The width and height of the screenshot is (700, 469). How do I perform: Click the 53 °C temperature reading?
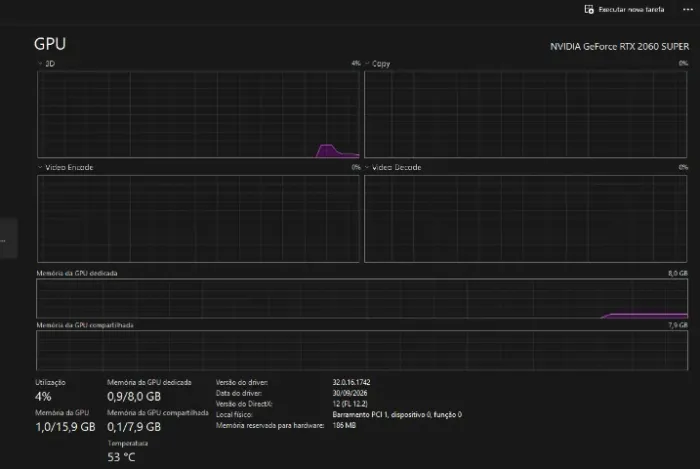121,457
